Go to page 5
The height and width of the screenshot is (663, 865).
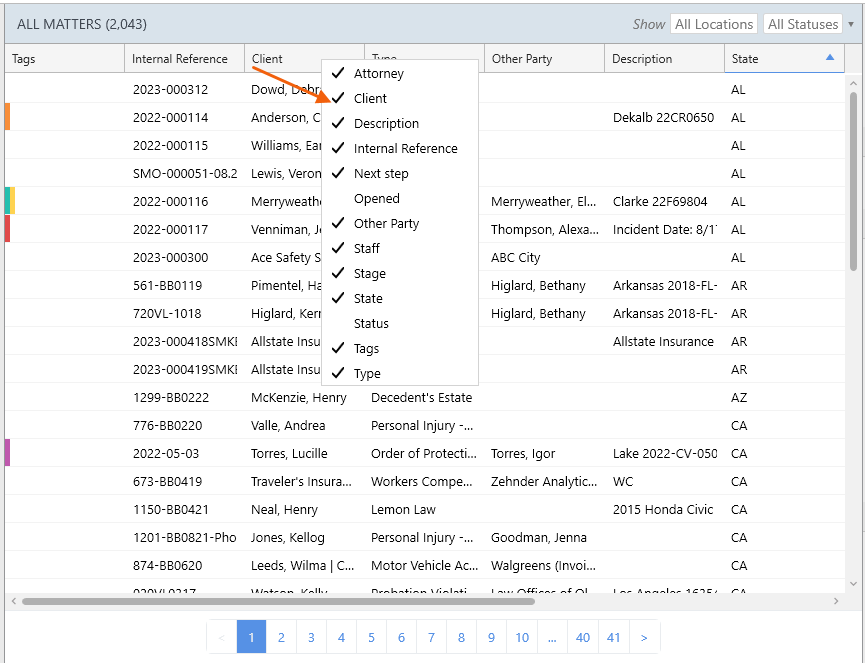(371, 637)
